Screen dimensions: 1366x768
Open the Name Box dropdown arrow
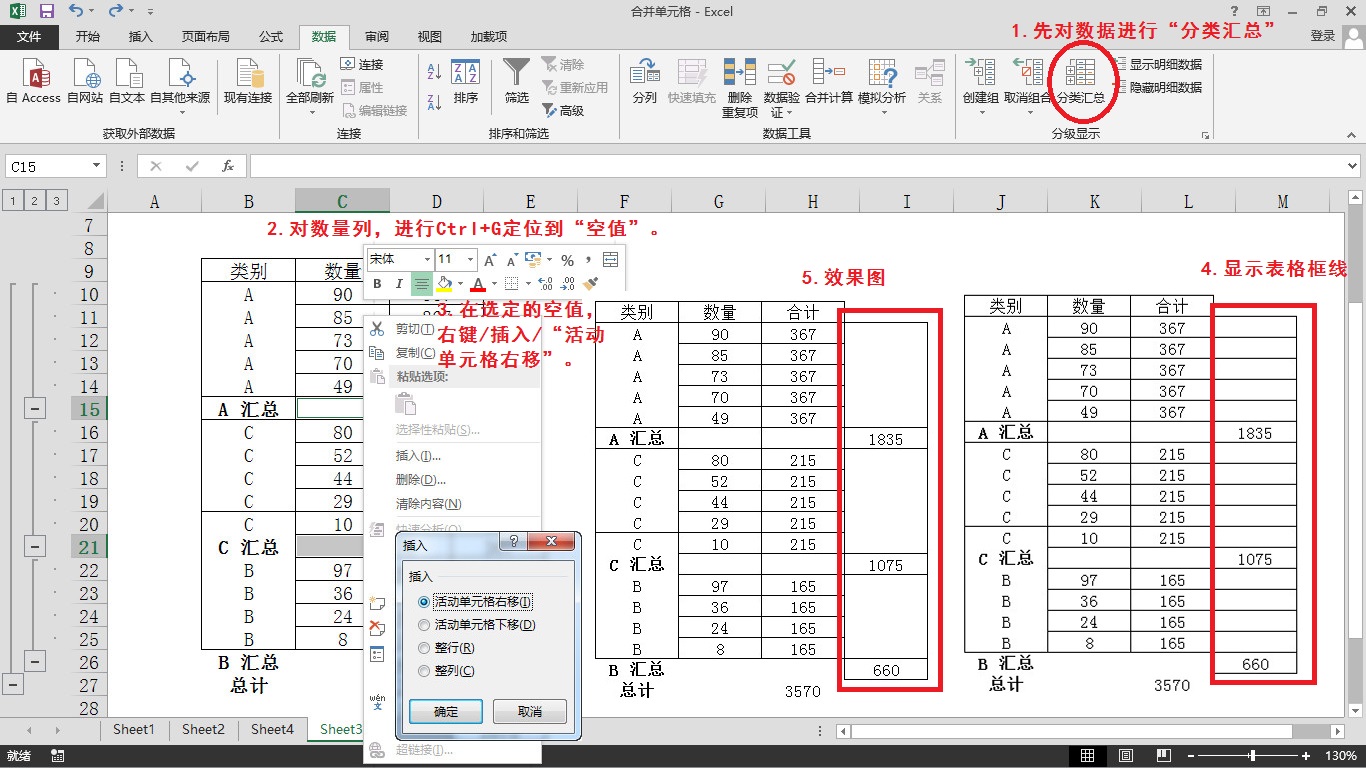coord(97,166)
